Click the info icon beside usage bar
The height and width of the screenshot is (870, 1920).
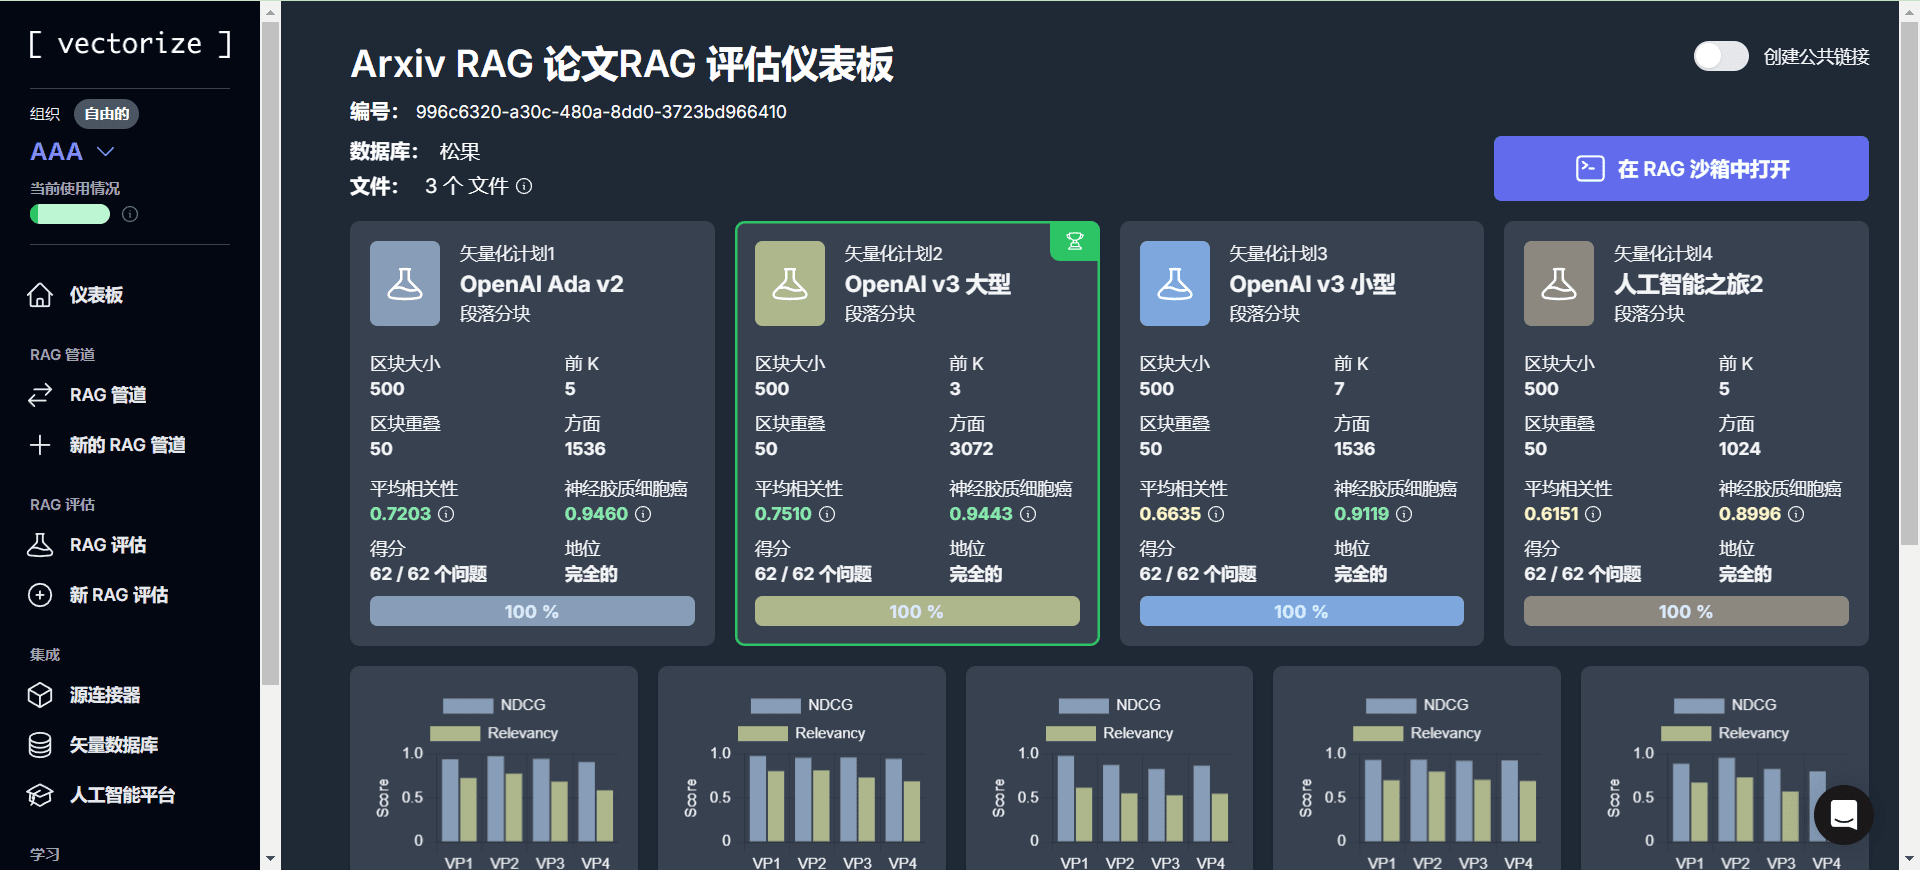coord(130,214)
